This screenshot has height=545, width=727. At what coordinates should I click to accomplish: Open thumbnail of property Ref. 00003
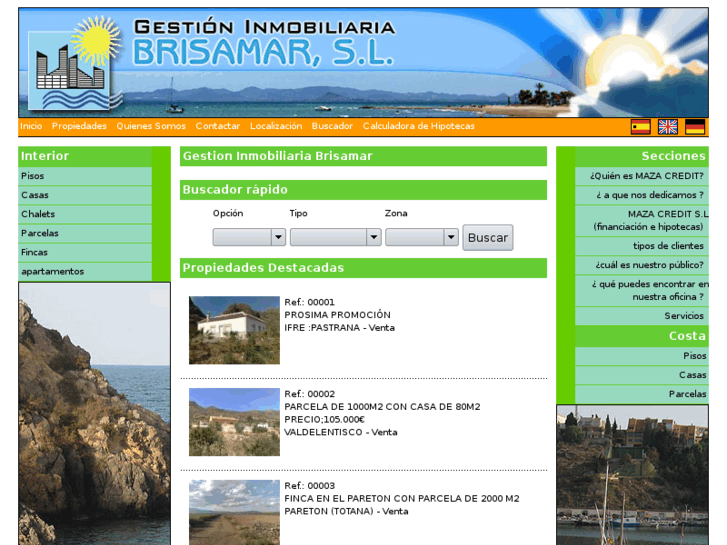click(234, 513)
